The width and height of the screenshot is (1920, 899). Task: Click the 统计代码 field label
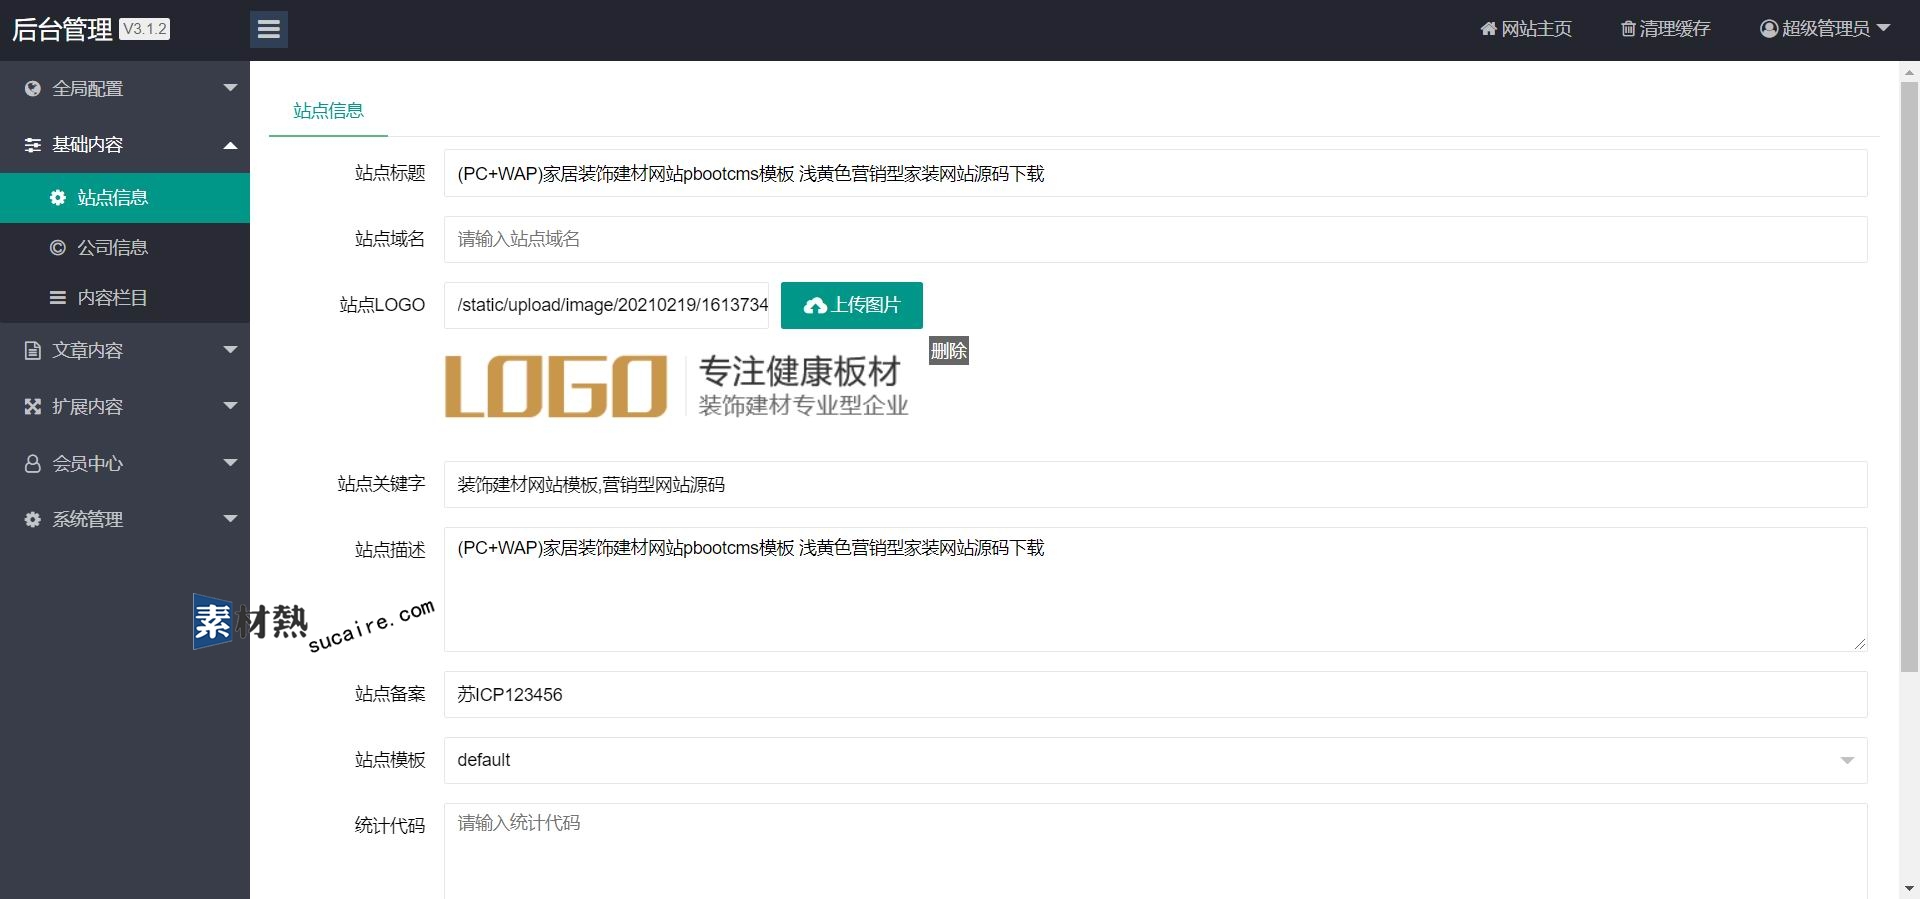click(x=390, y=826)
